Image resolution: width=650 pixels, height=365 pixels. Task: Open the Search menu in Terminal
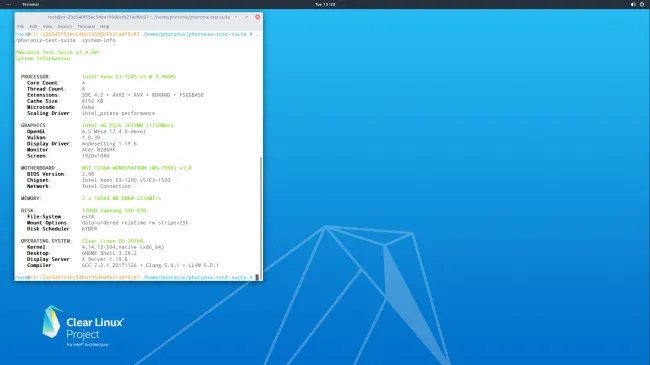(x=65, y=27)
